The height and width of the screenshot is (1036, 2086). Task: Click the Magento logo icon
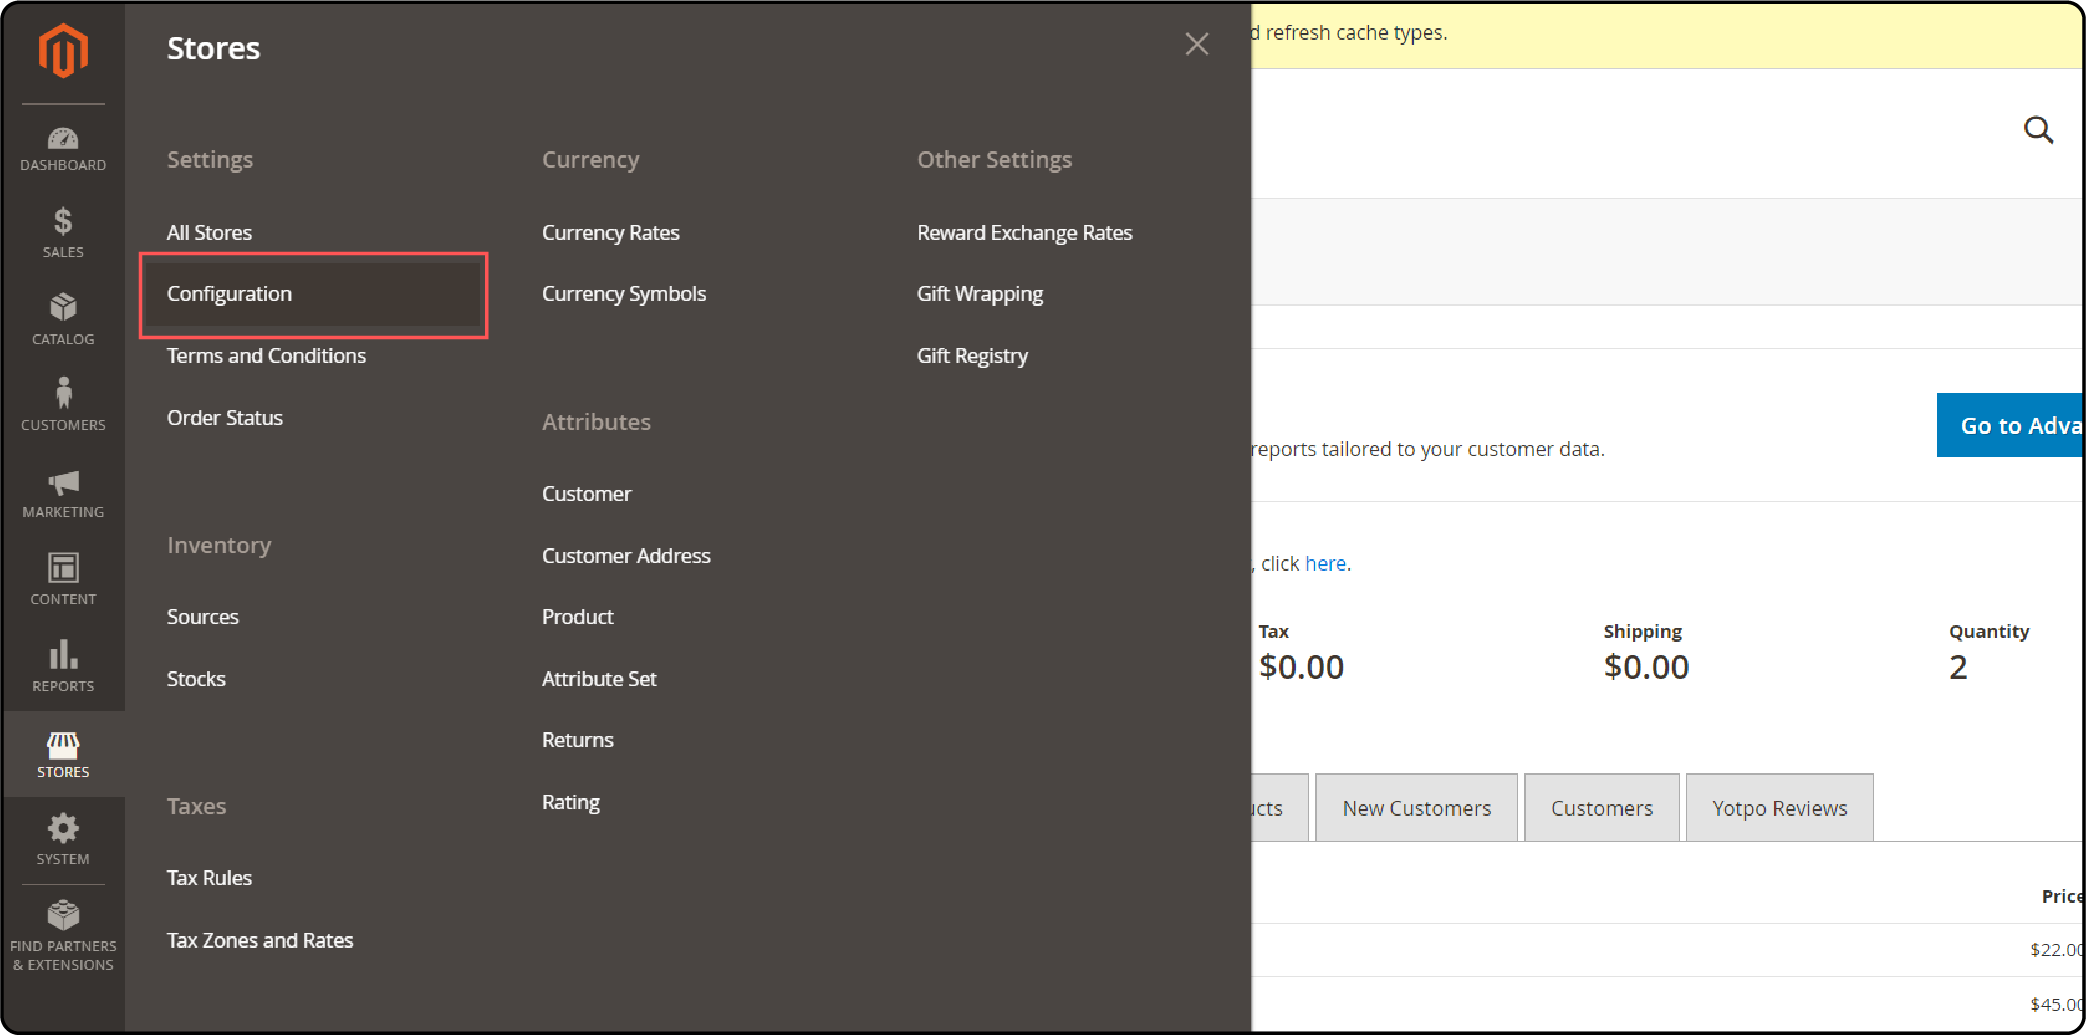(x=63, y=51)
